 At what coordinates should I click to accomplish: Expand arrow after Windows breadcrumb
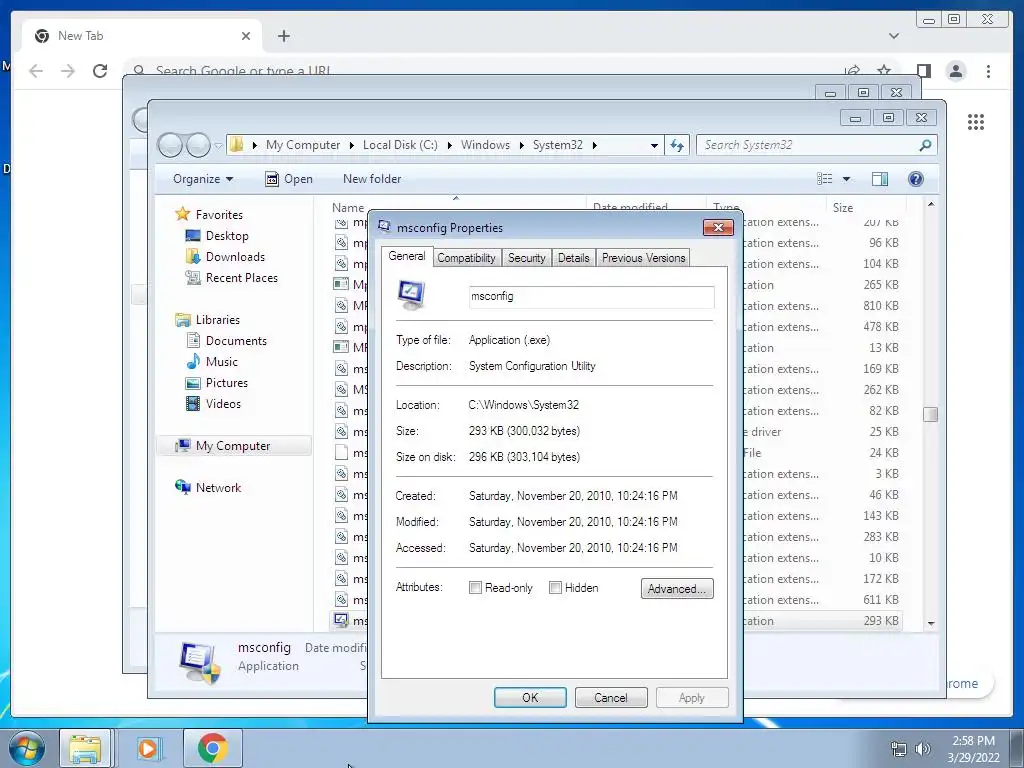point(521,145)
